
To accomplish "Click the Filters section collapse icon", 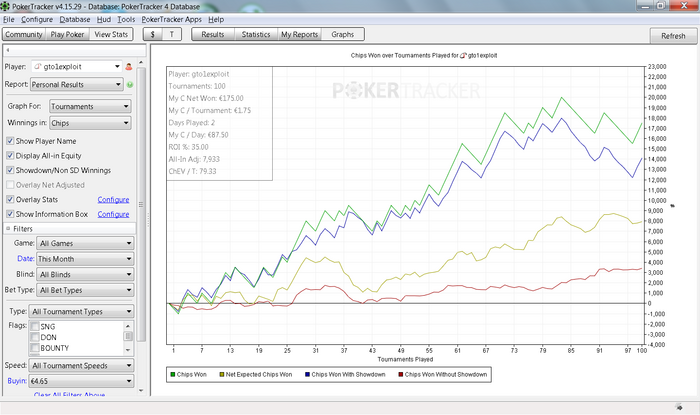I will pyautogui.click(x=8, y=228).
